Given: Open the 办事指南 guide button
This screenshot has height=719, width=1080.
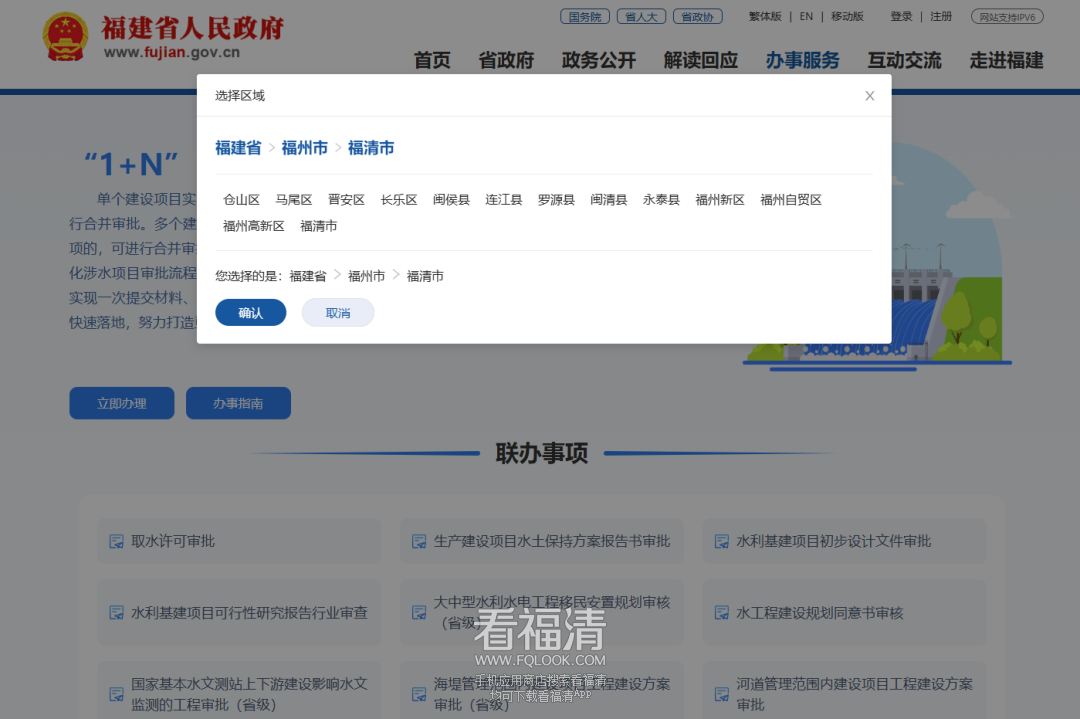Looking at the screenshot, I should pyautogui.click(x=238, y=404).
